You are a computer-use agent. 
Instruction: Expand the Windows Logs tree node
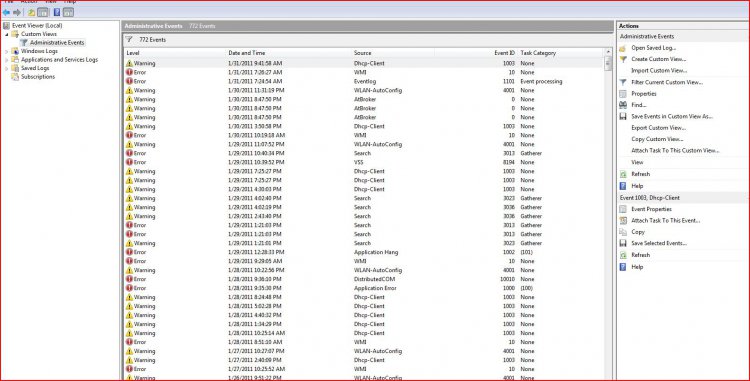[x=7, y=52]
